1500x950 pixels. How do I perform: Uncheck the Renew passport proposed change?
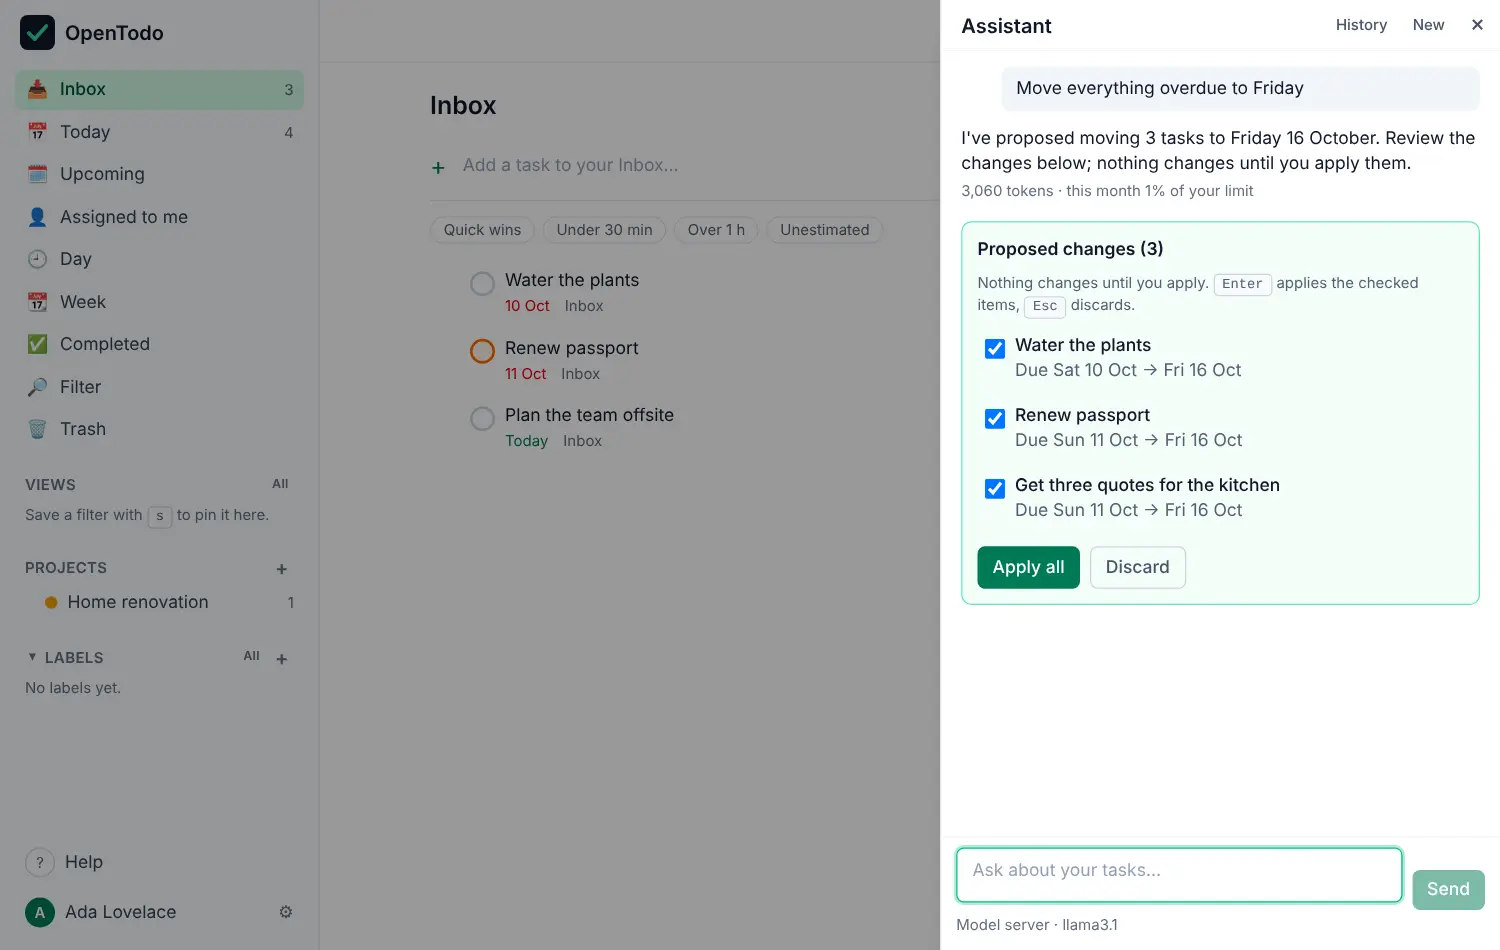click(995, 419)
